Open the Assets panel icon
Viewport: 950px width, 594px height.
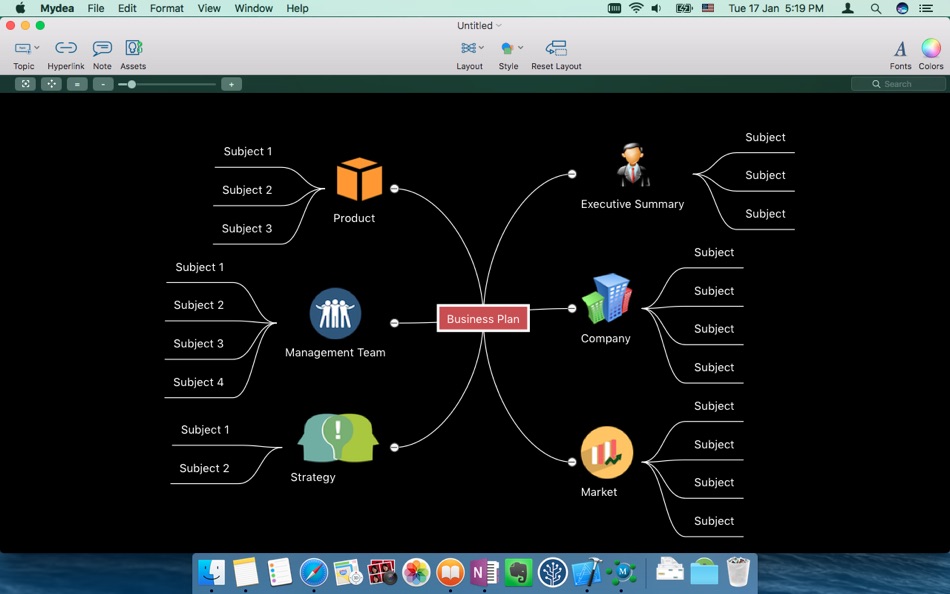(133, 48)
